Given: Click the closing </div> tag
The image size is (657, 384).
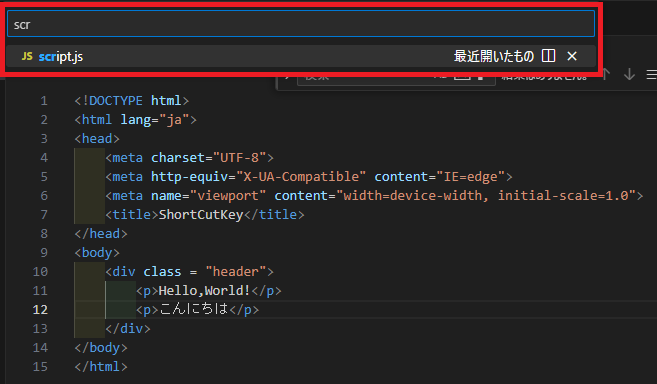Looking at the screenshot, I should [128, 328].
